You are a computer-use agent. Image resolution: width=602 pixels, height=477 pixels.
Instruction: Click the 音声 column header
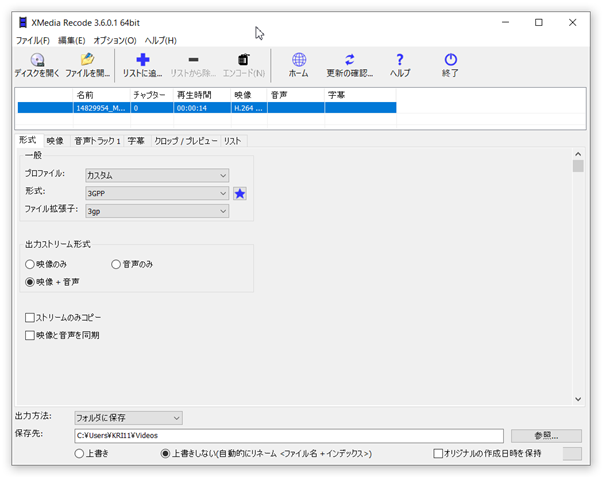pyautogui.click(x=296, y=95)
